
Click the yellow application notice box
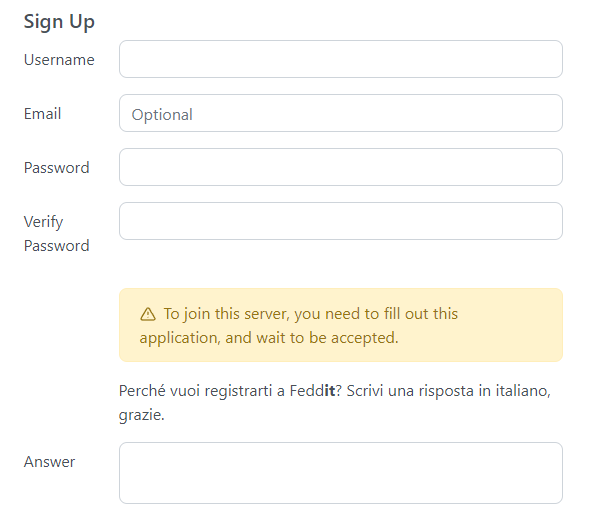tap(341, 325)
